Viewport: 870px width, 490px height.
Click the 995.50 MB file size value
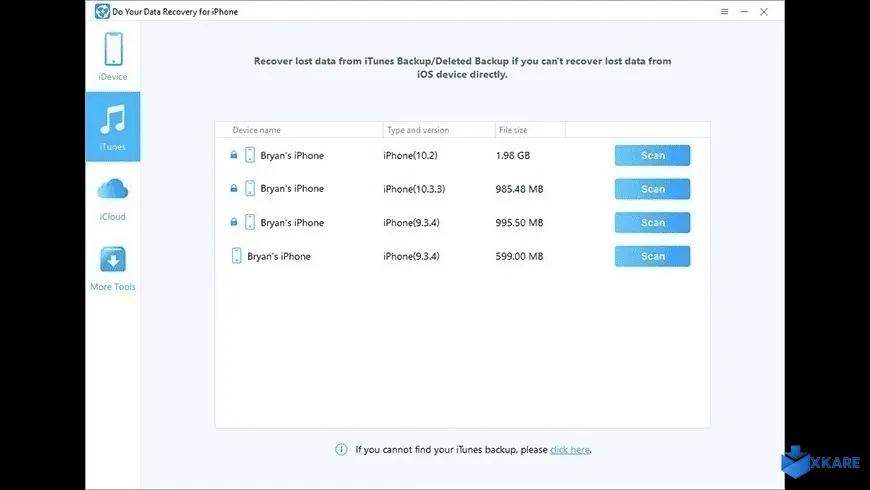point(519,223)
